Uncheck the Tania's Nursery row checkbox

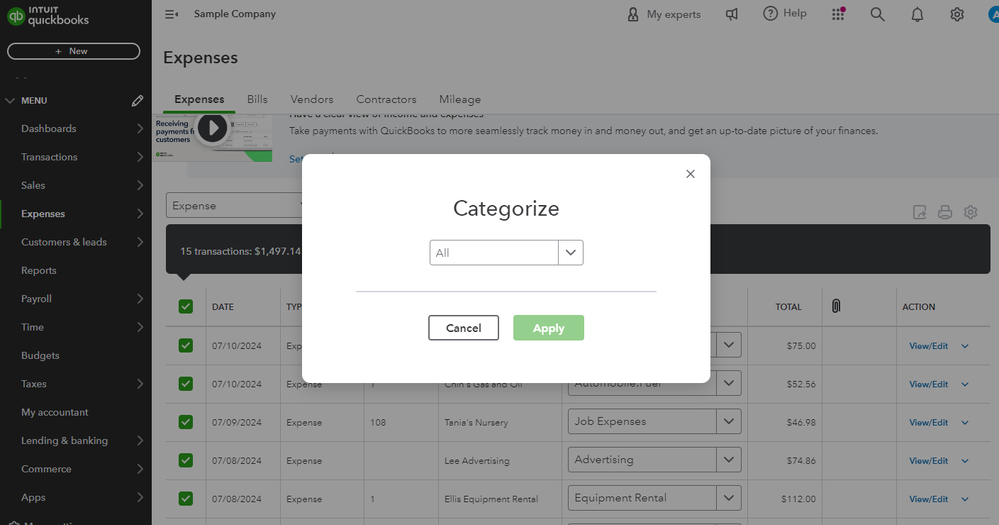coord(185,422)
